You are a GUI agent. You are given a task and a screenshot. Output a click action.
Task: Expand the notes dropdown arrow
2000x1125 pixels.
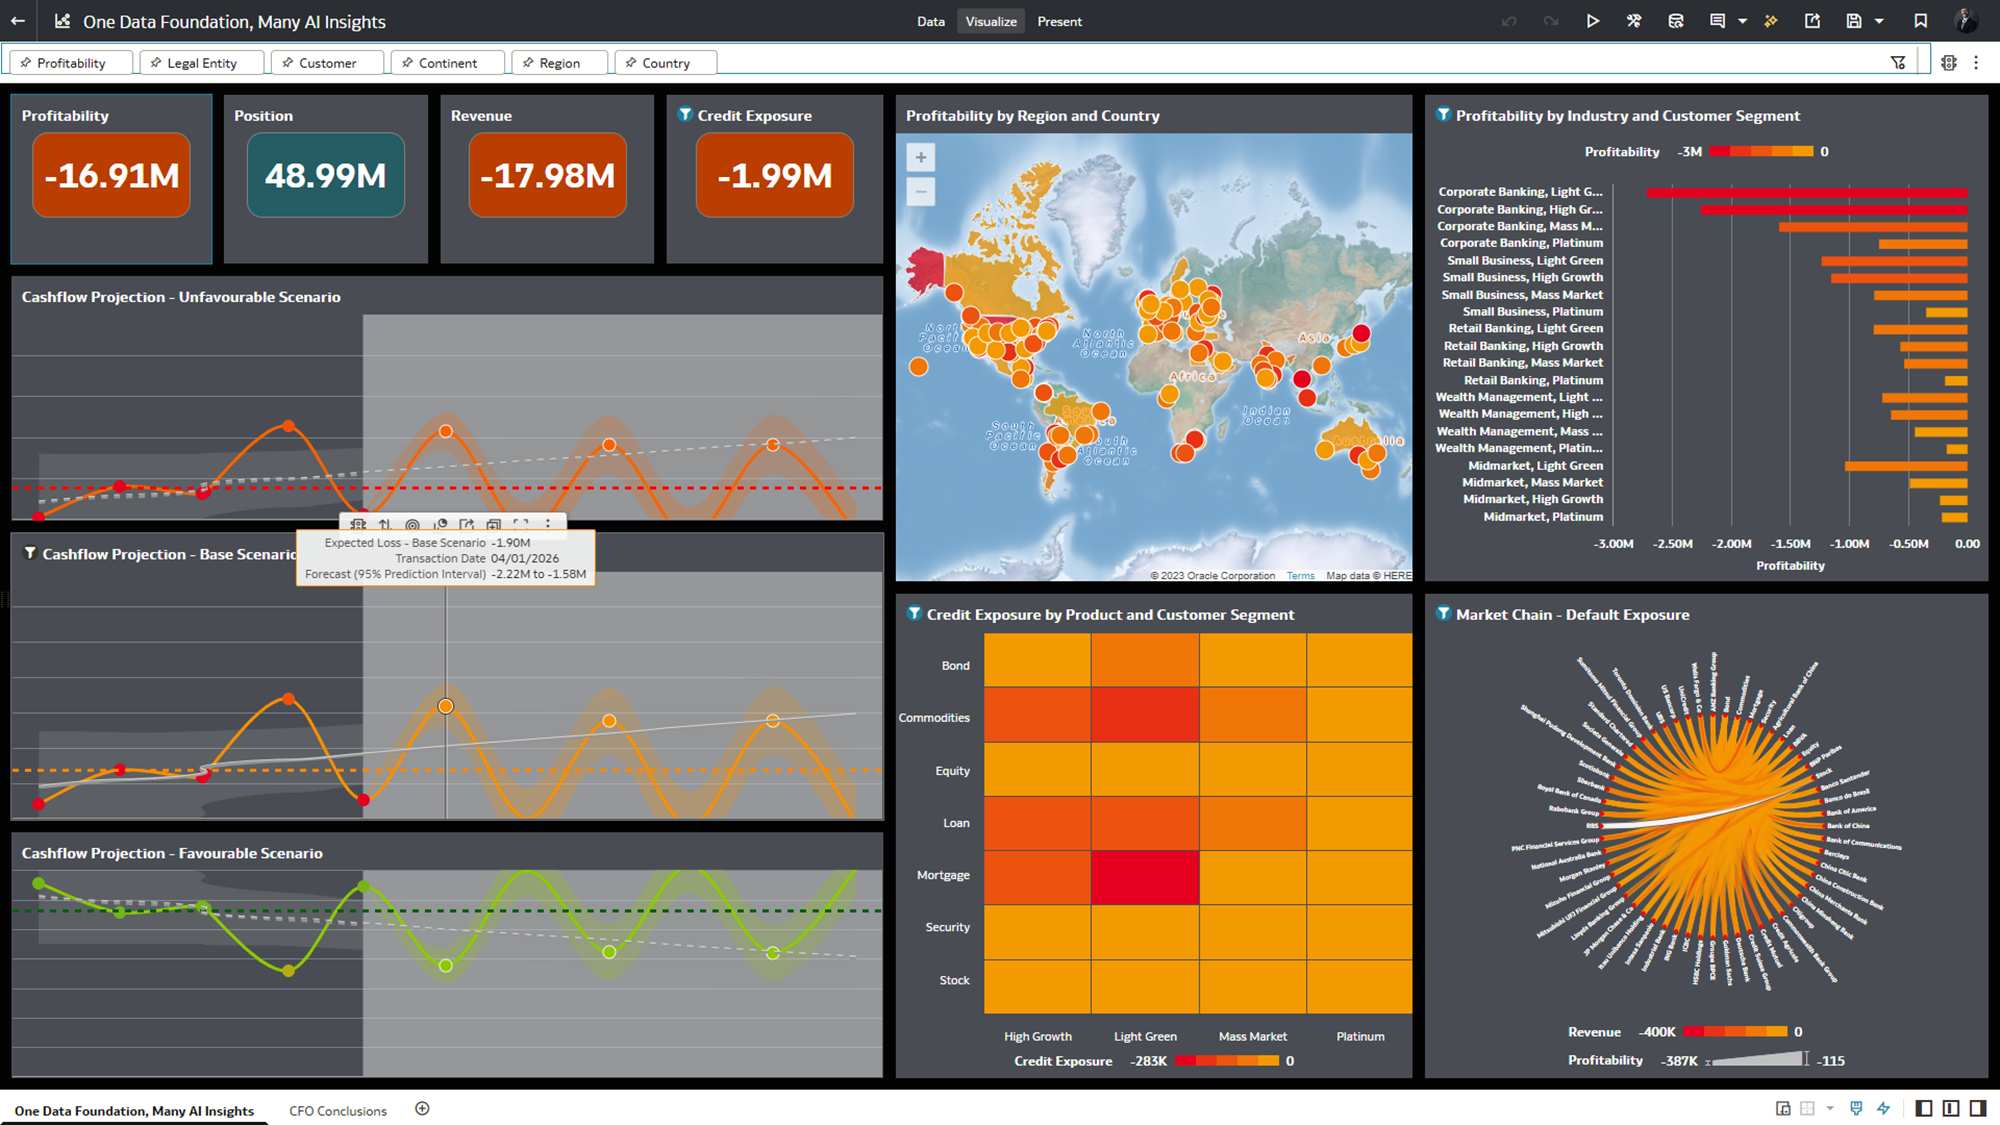1742,21
